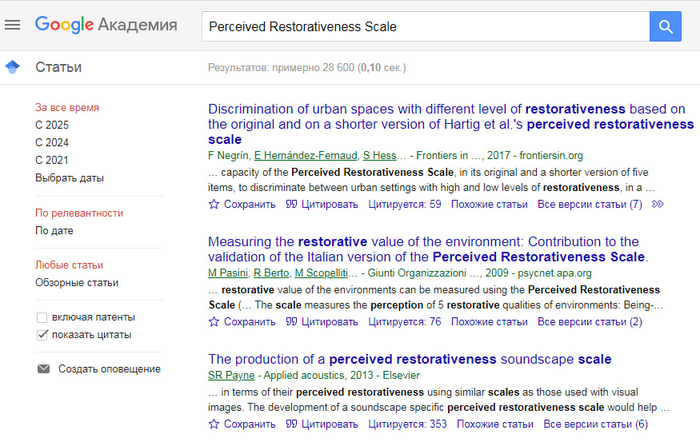Expand more options arrows on first result
The width and height of the screenshot is (700, 446).
pyautogui.click(x=657, y=204)
